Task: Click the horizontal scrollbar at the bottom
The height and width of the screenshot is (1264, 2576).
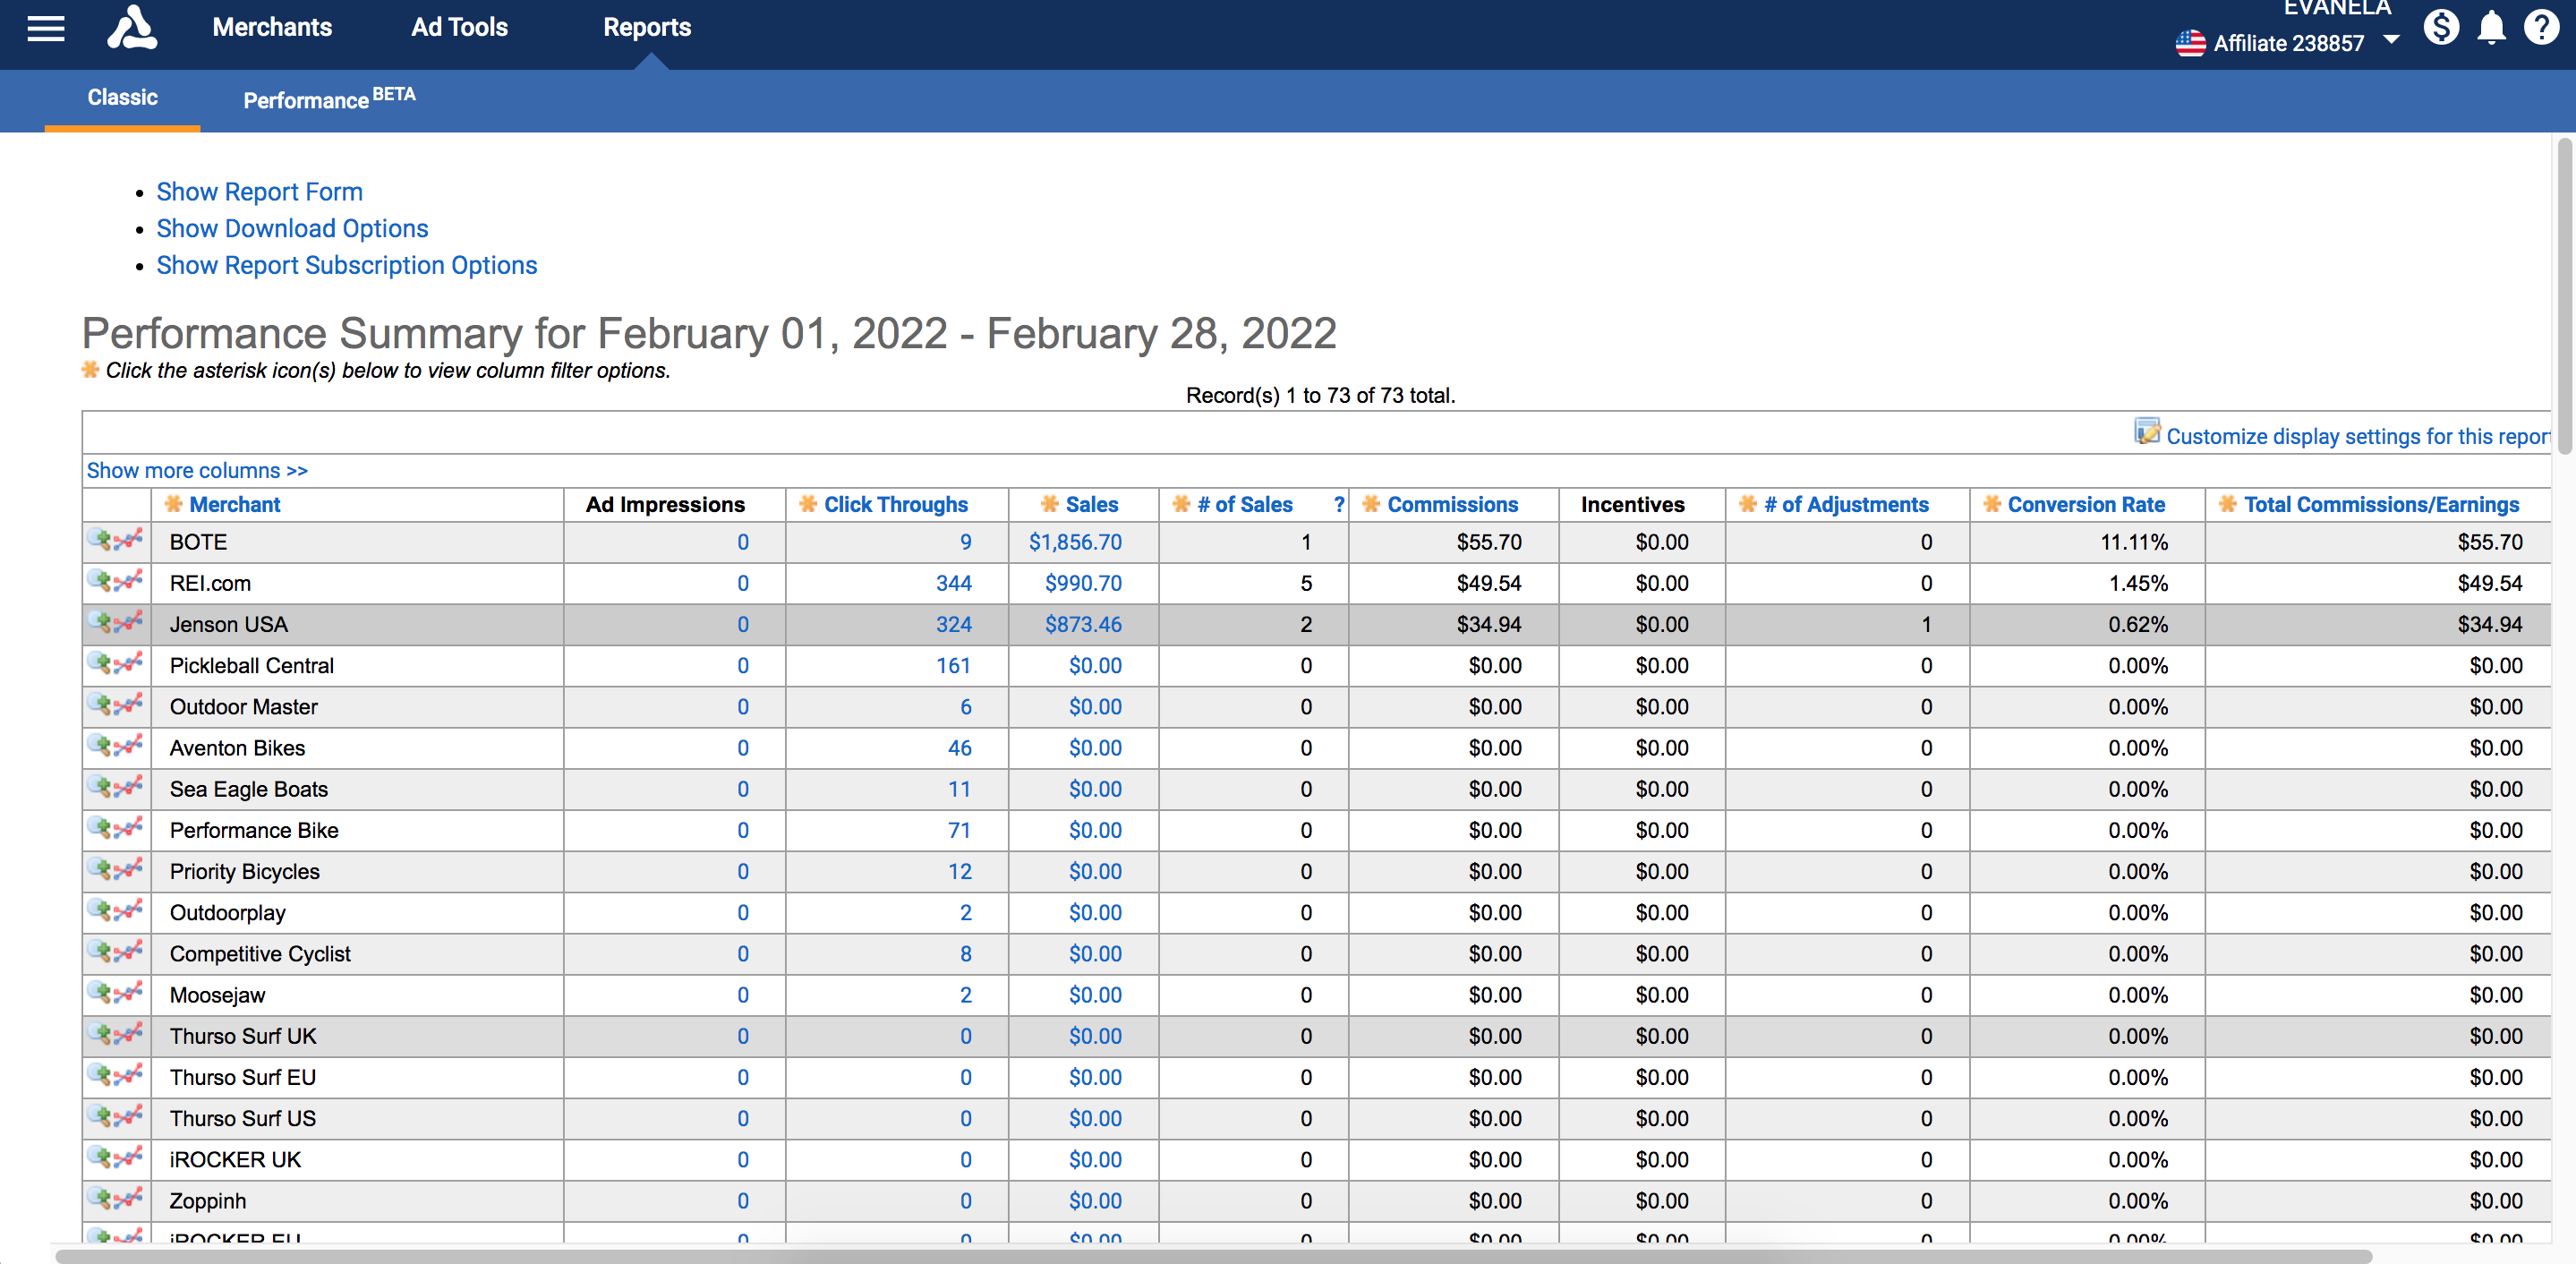Action: coord(1213,1256)
